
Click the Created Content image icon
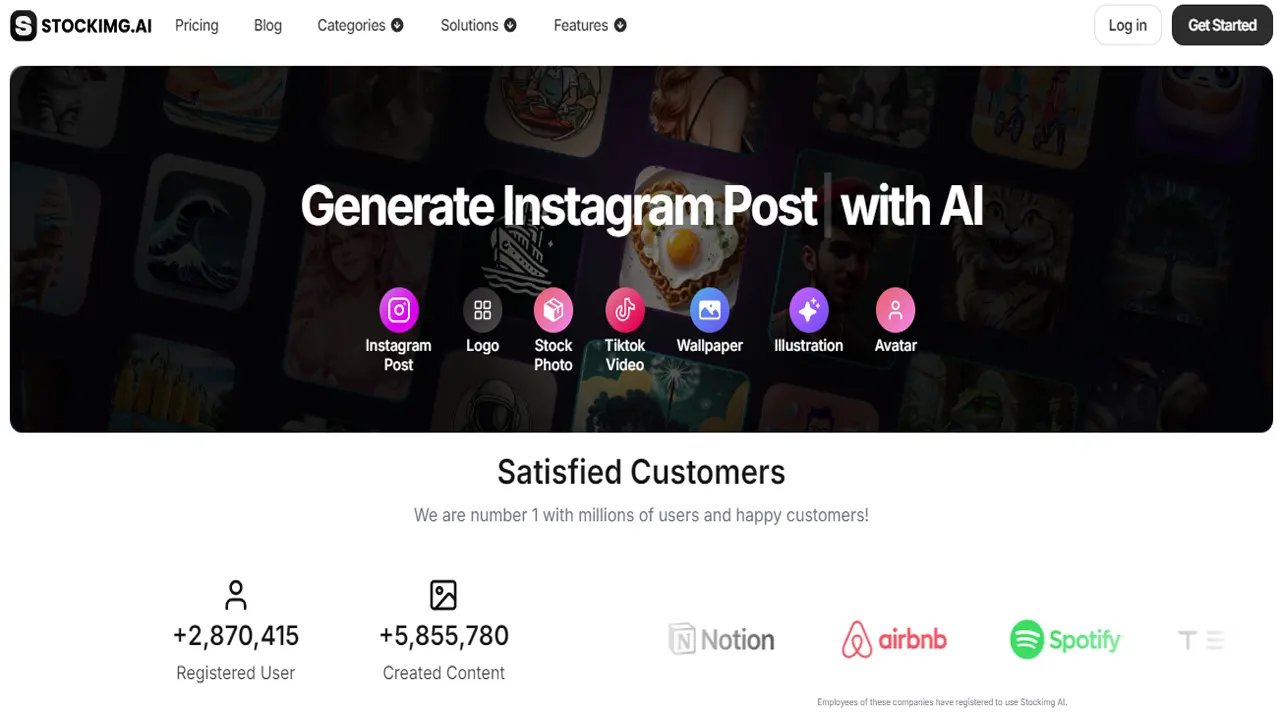click(x=443, y=595)
